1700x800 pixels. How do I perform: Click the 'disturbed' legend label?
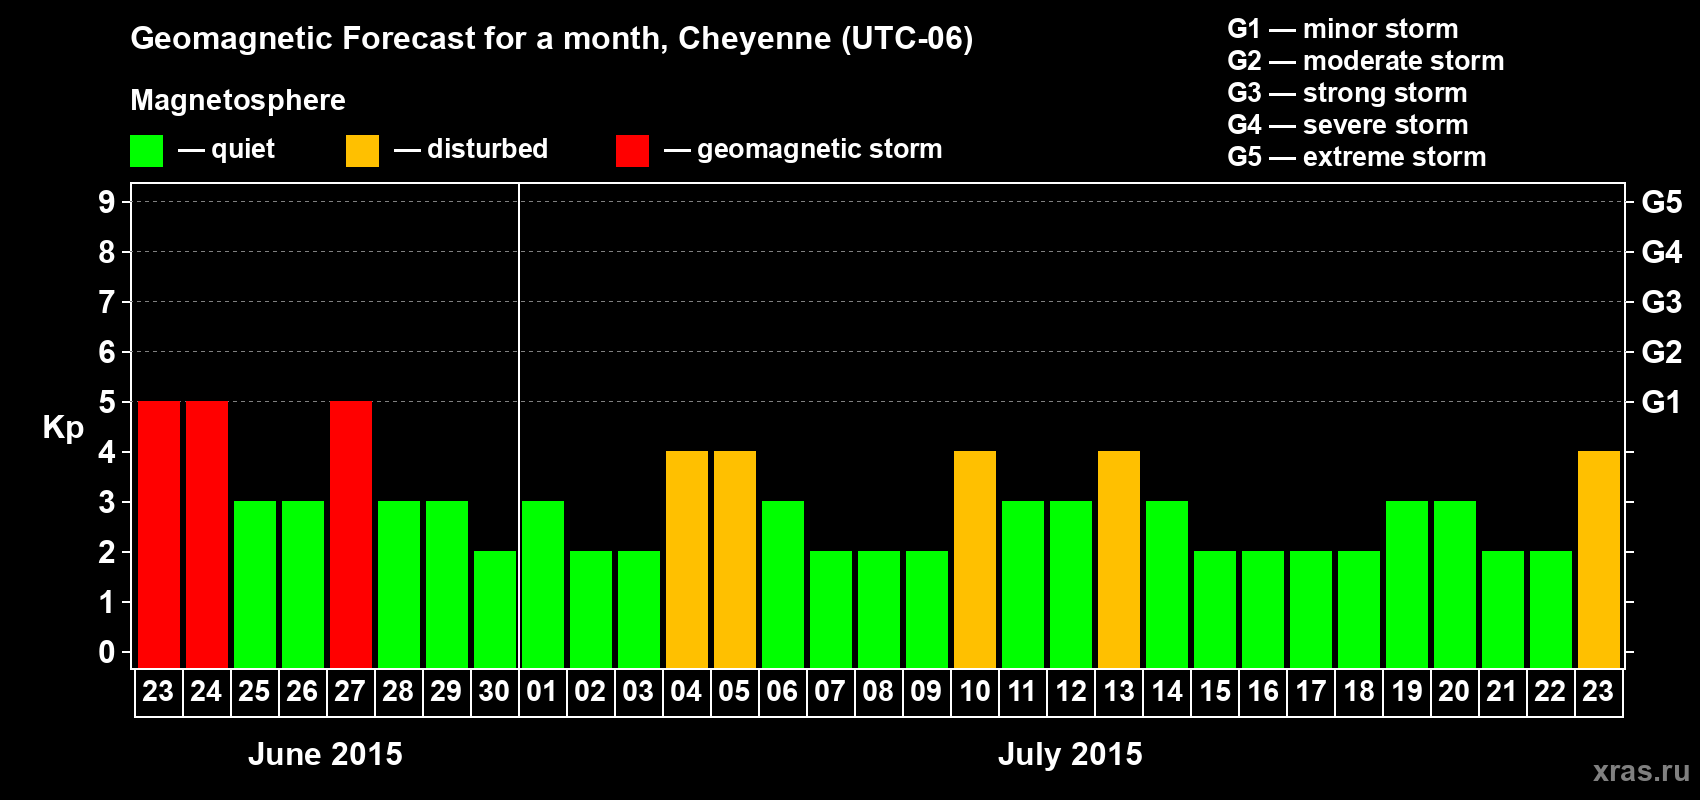488,149
